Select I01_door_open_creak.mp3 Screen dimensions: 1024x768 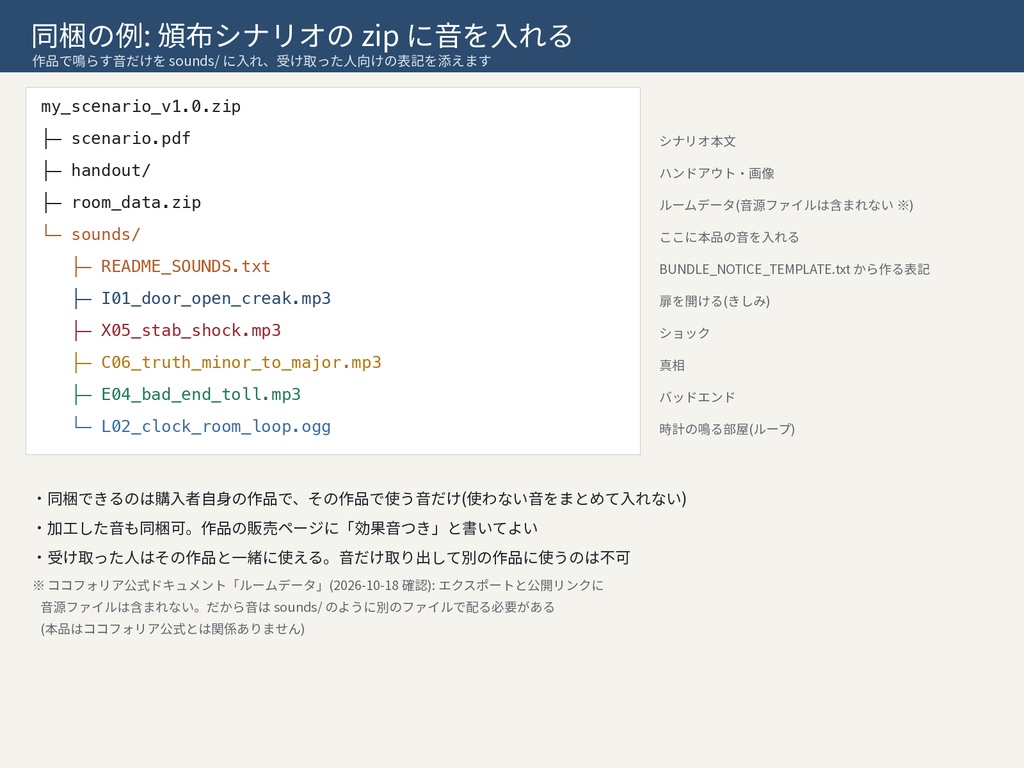click(216, 298)
